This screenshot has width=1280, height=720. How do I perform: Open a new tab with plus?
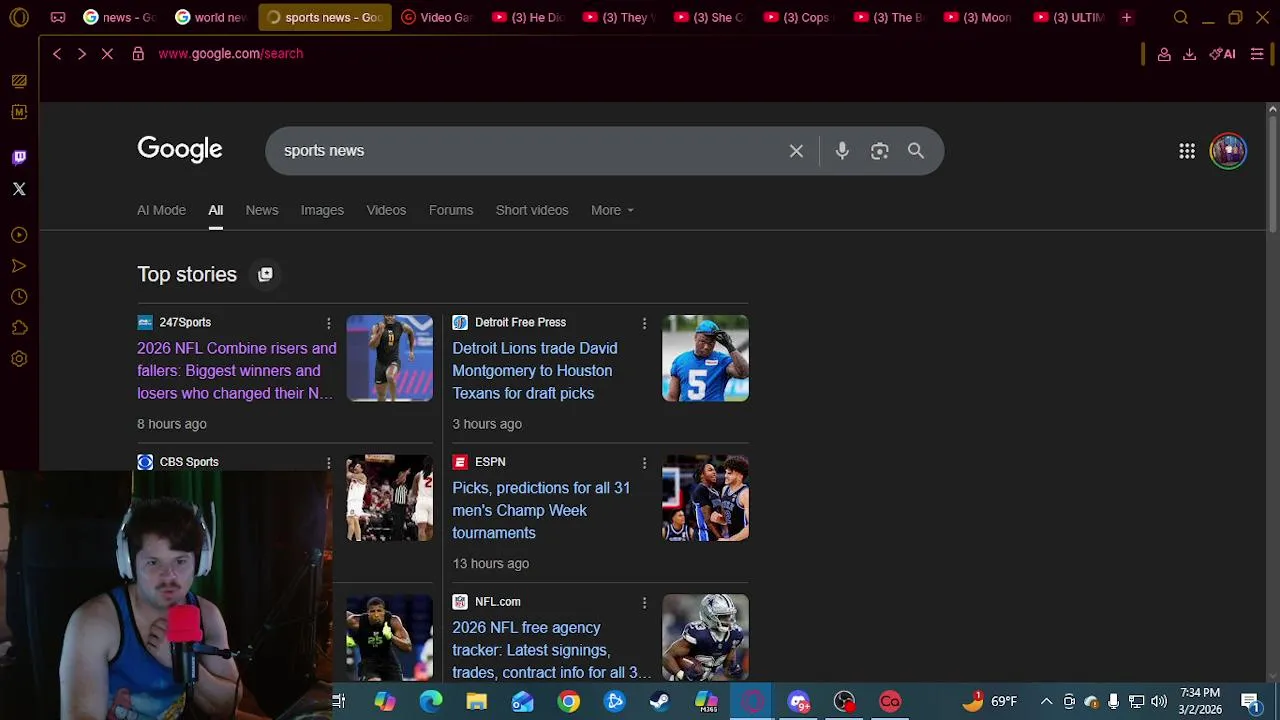pos(1126,17)
